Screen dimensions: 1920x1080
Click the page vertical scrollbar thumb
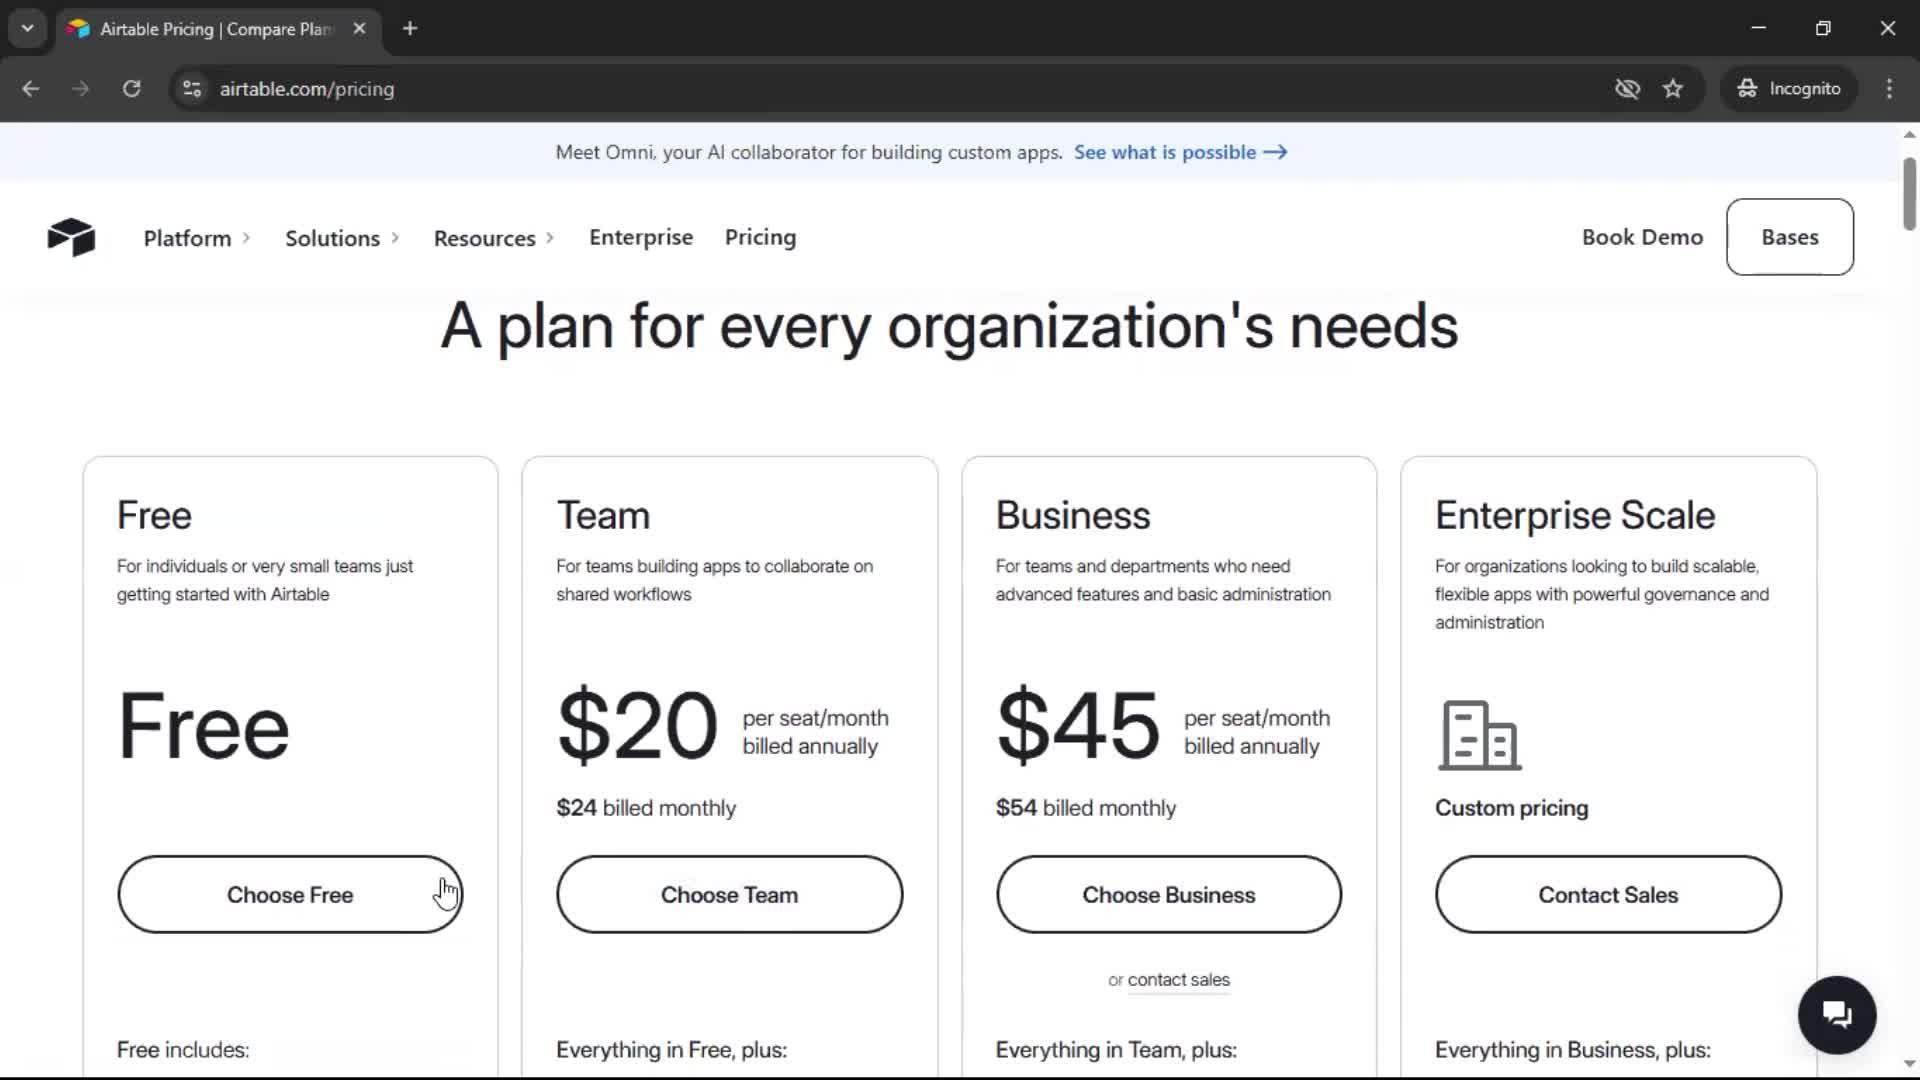[1909, 193]
